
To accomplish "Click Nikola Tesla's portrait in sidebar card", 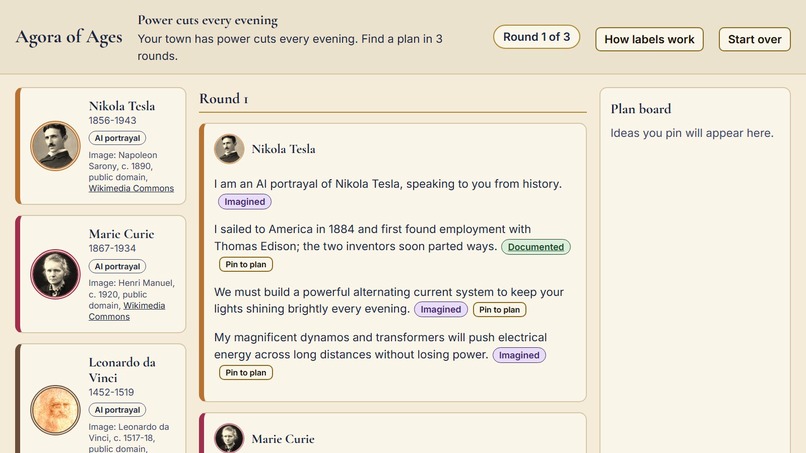I will coord(55,146).
